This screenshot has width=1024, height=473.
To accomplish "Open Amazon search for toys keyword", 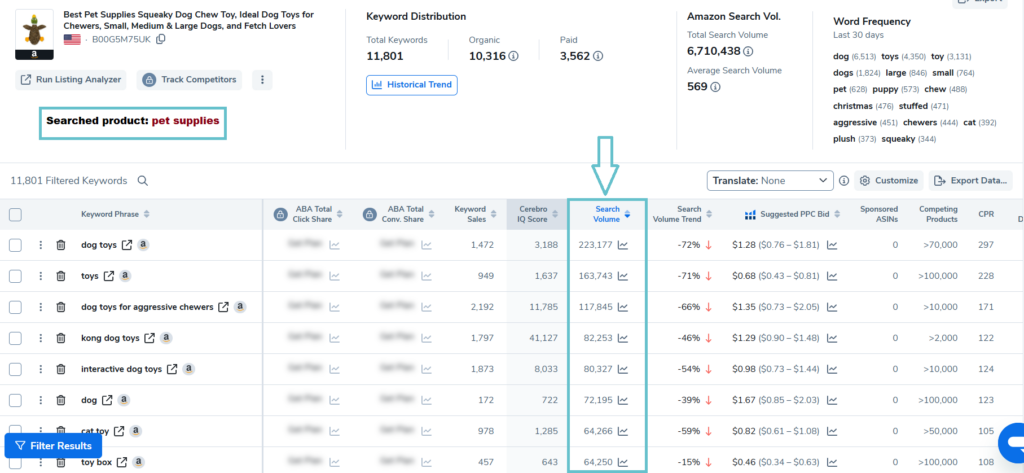I will pos(124,276).
